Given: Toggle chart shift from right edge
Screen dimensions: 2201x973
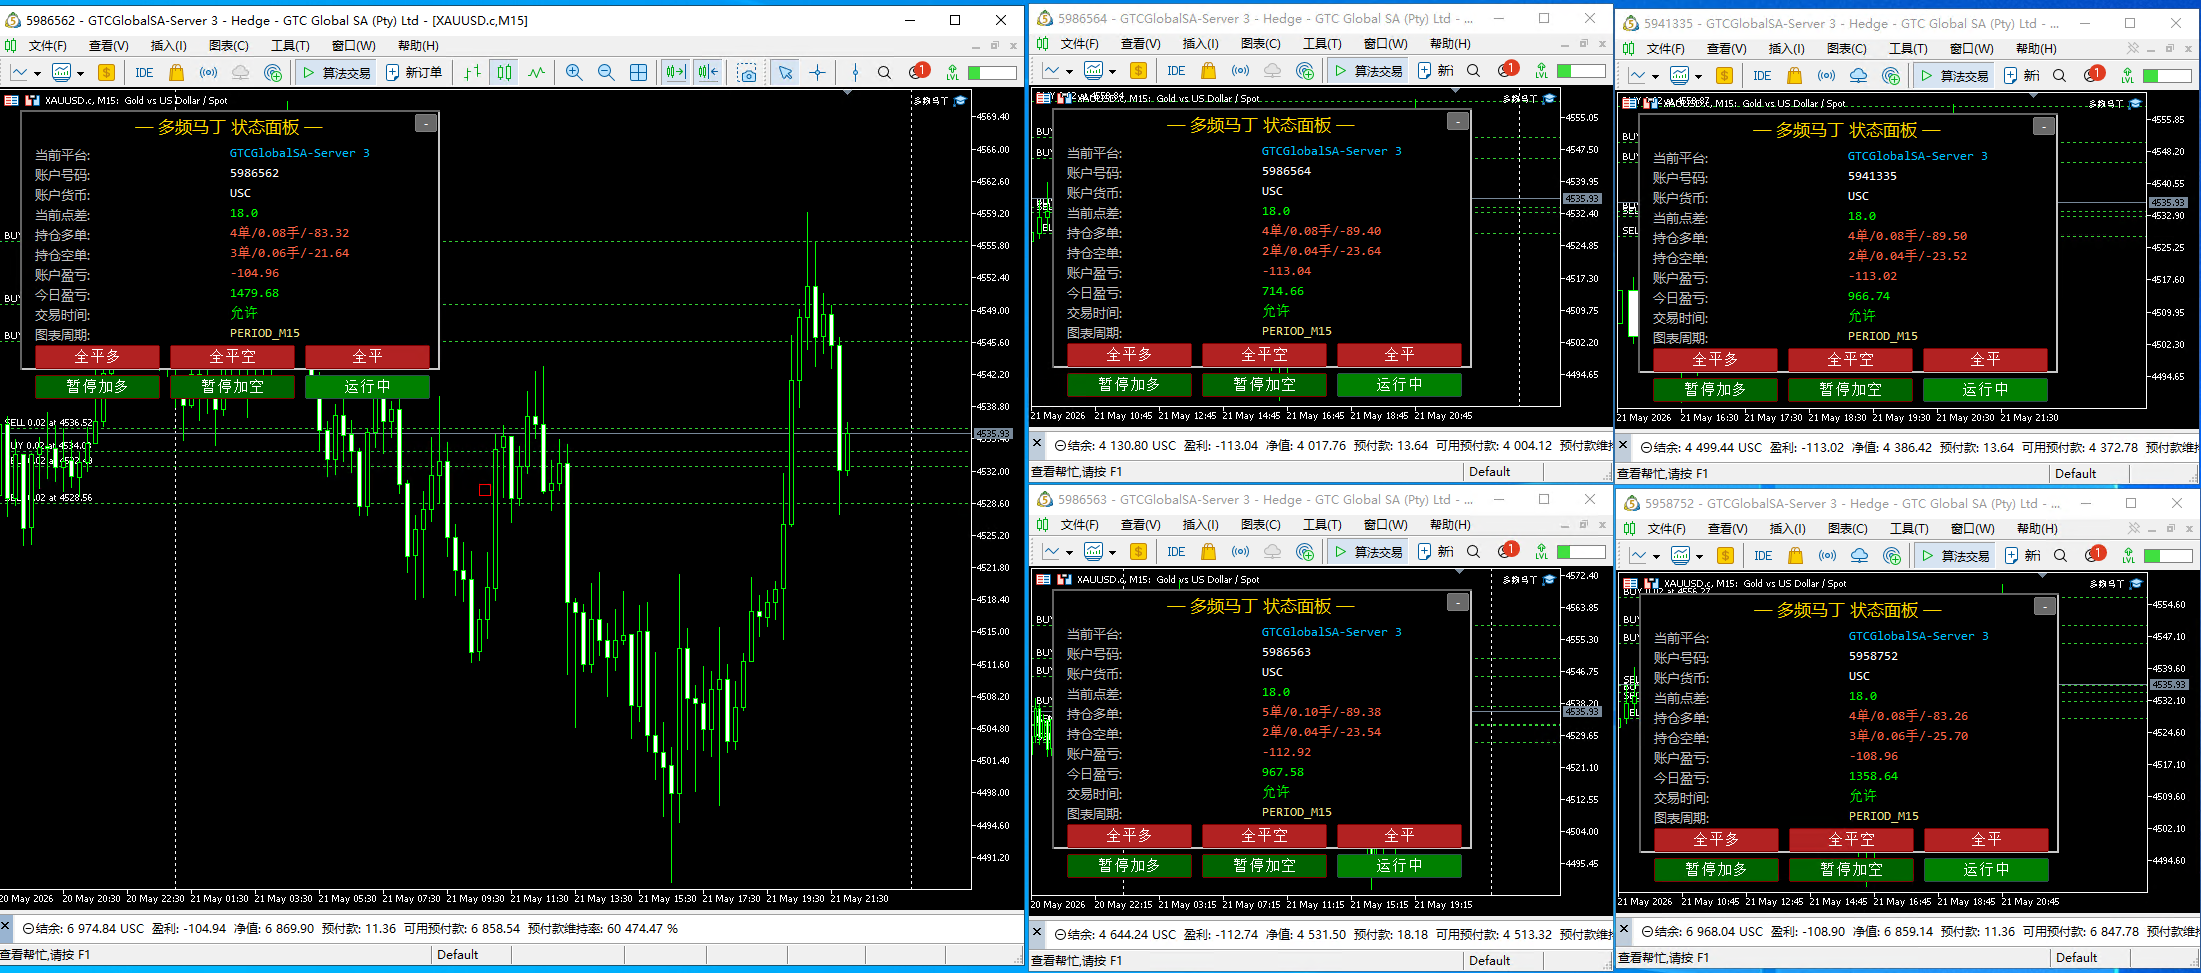Looking at the screenshot, I should click(x=708, y=72).
